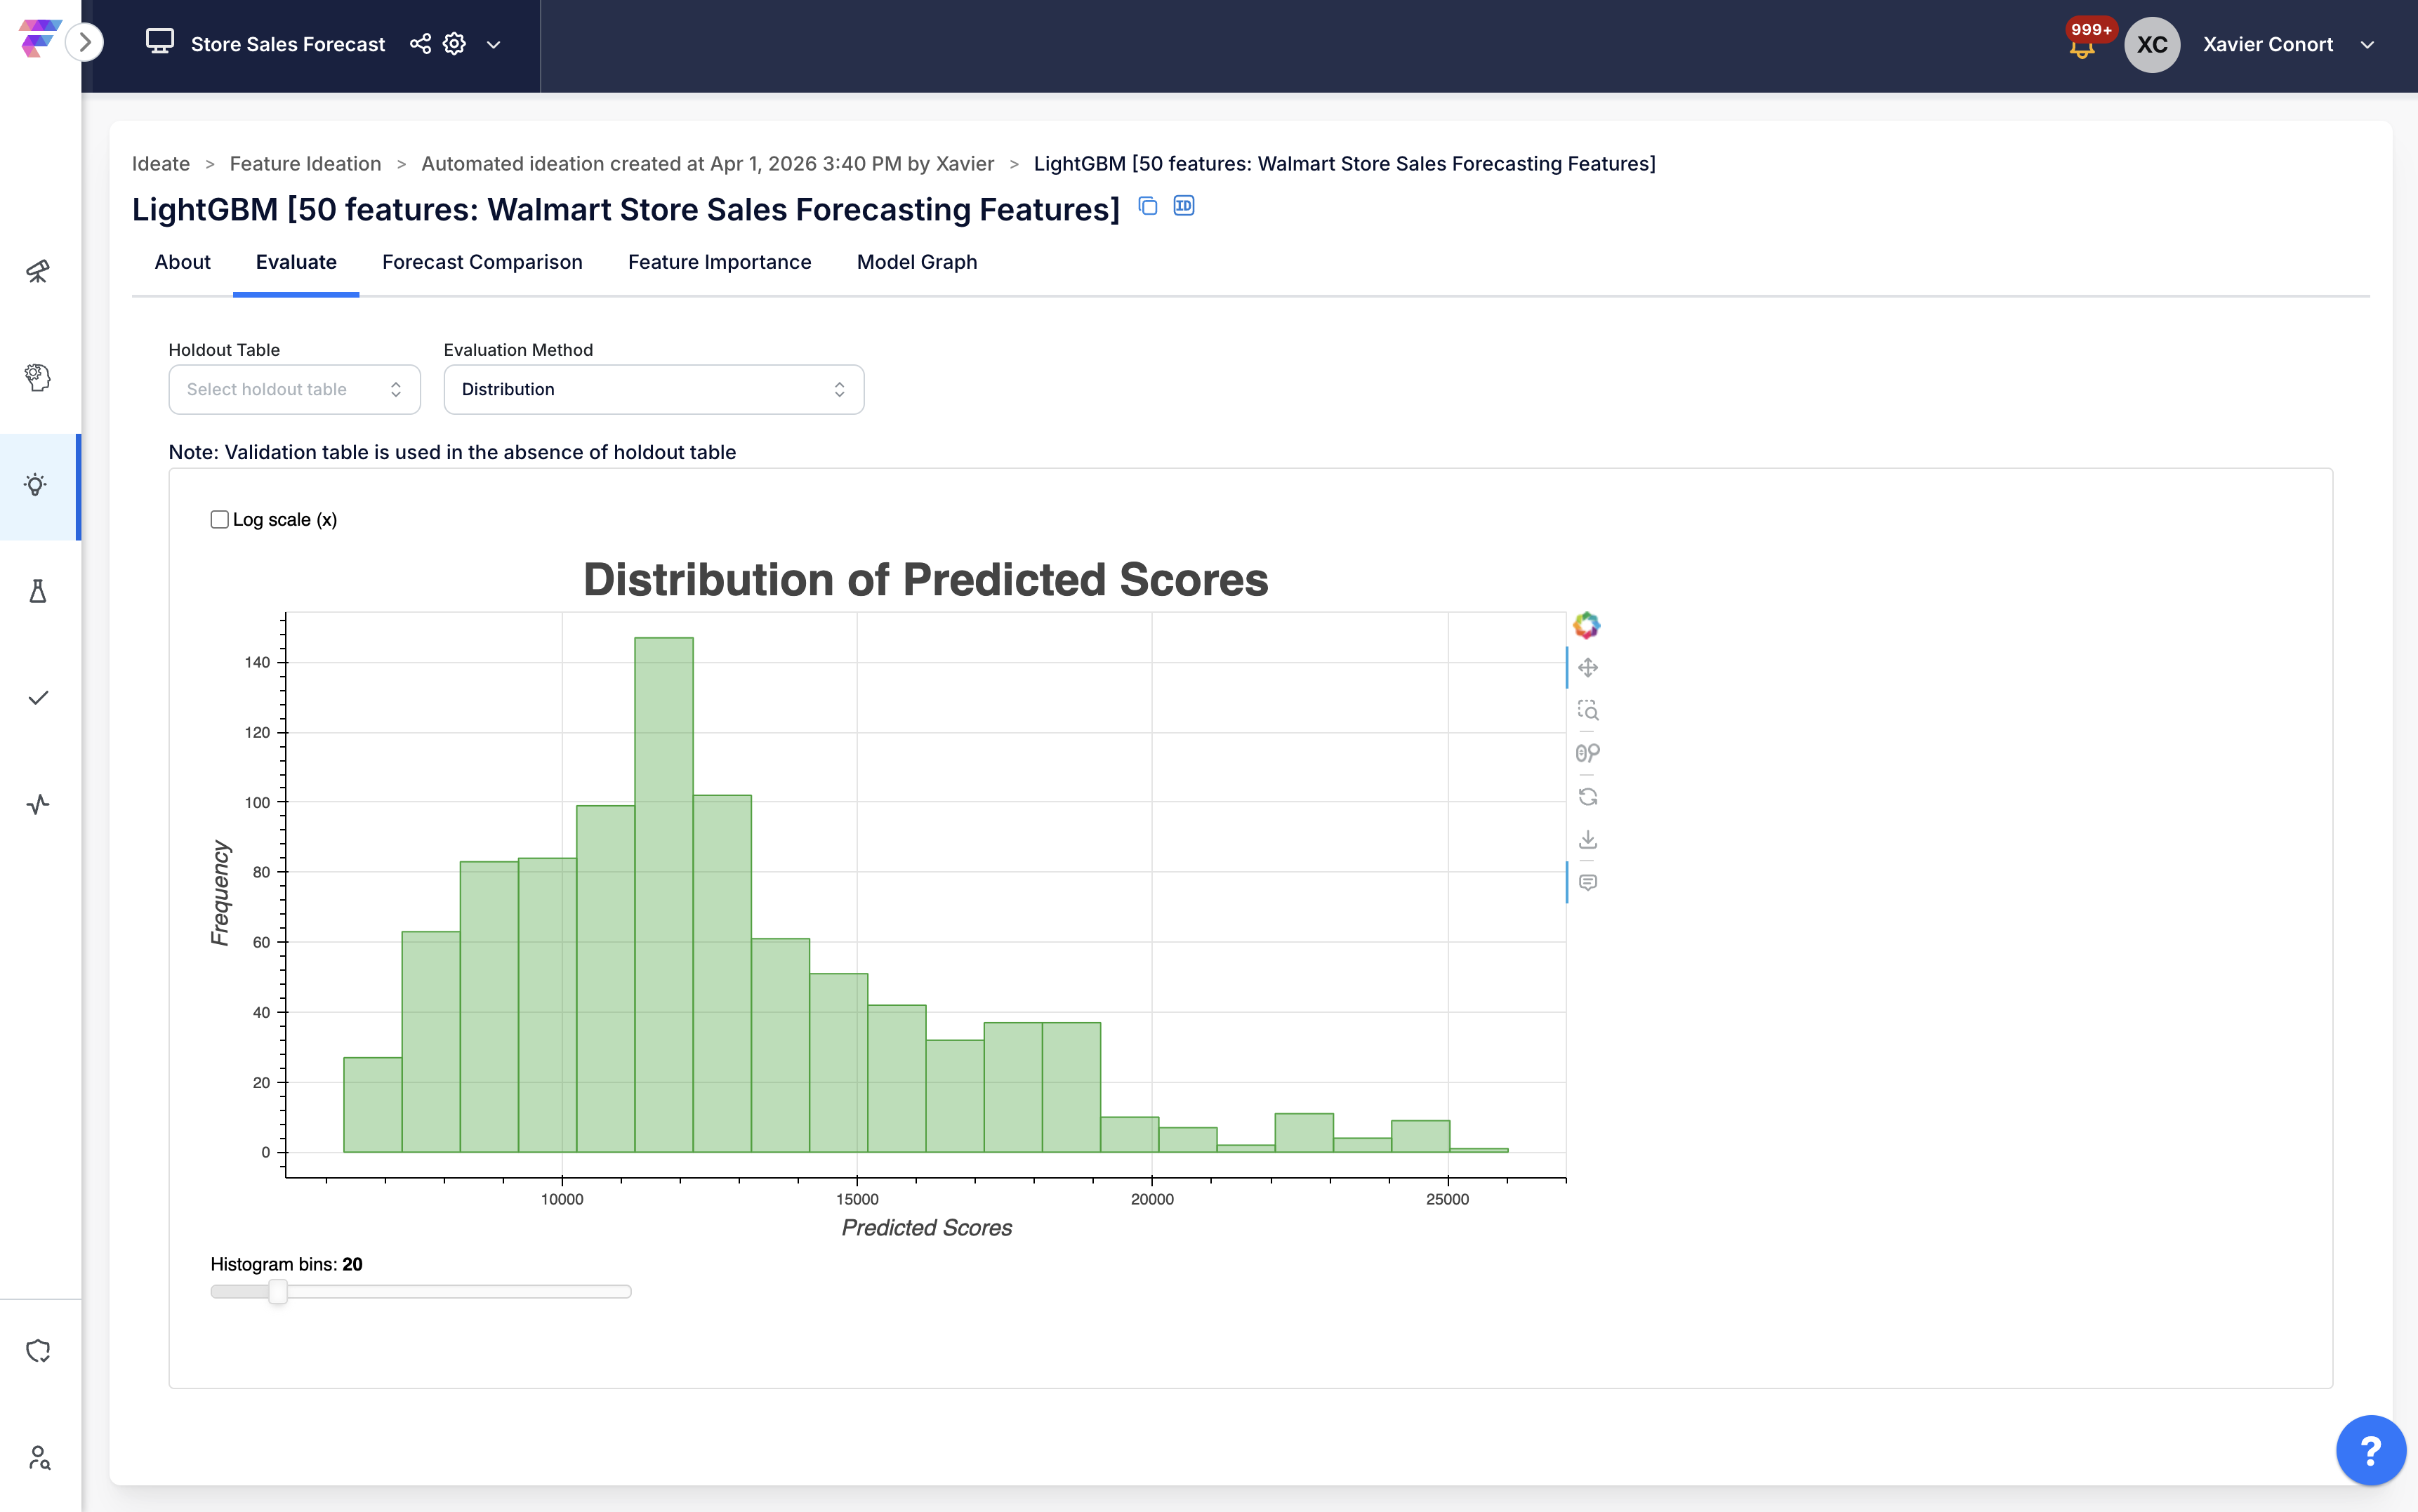Image resolution: width=2418 pixels, height=1512 pixels.
Task: Select the shield security icon in sidebar
Action: 38,1350
